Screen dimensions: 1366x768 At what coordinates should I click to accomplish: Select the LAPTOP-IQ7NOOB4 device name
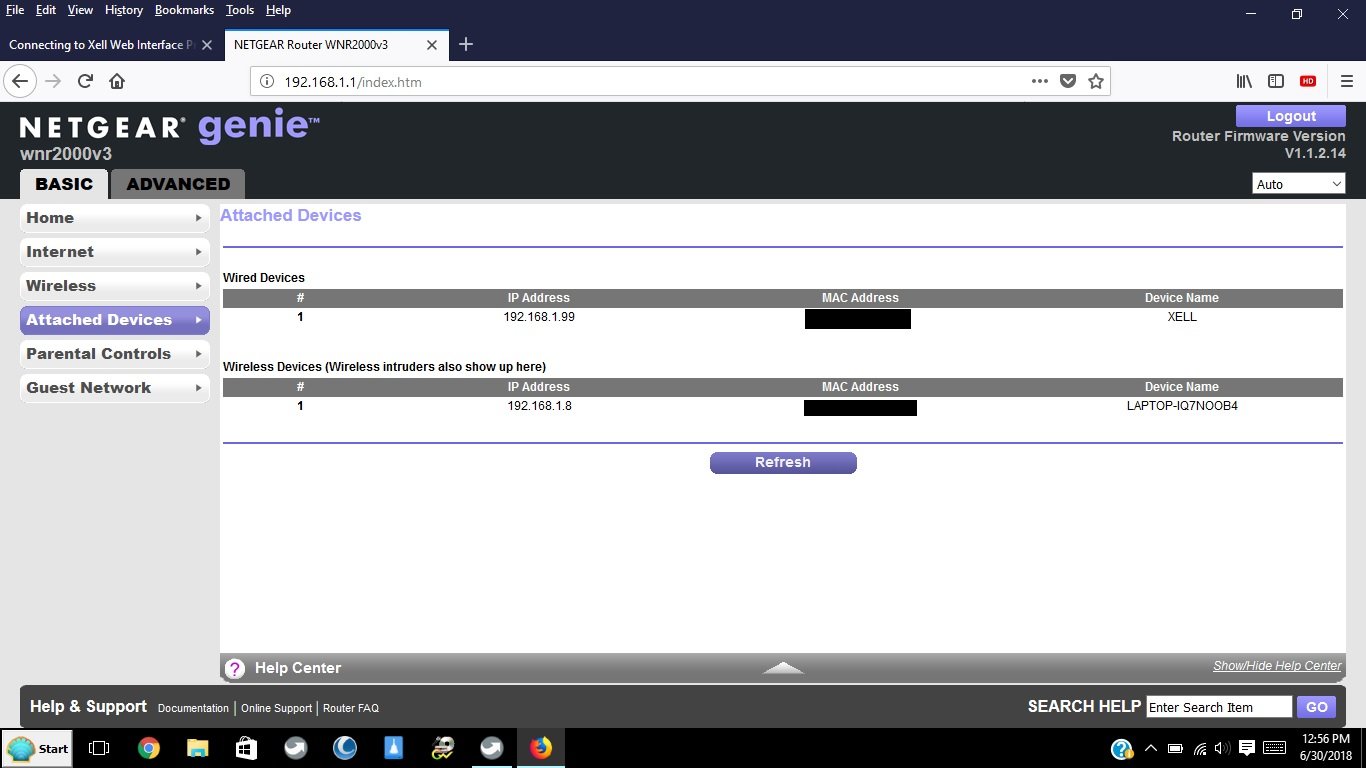click(x=1182, y=406)
